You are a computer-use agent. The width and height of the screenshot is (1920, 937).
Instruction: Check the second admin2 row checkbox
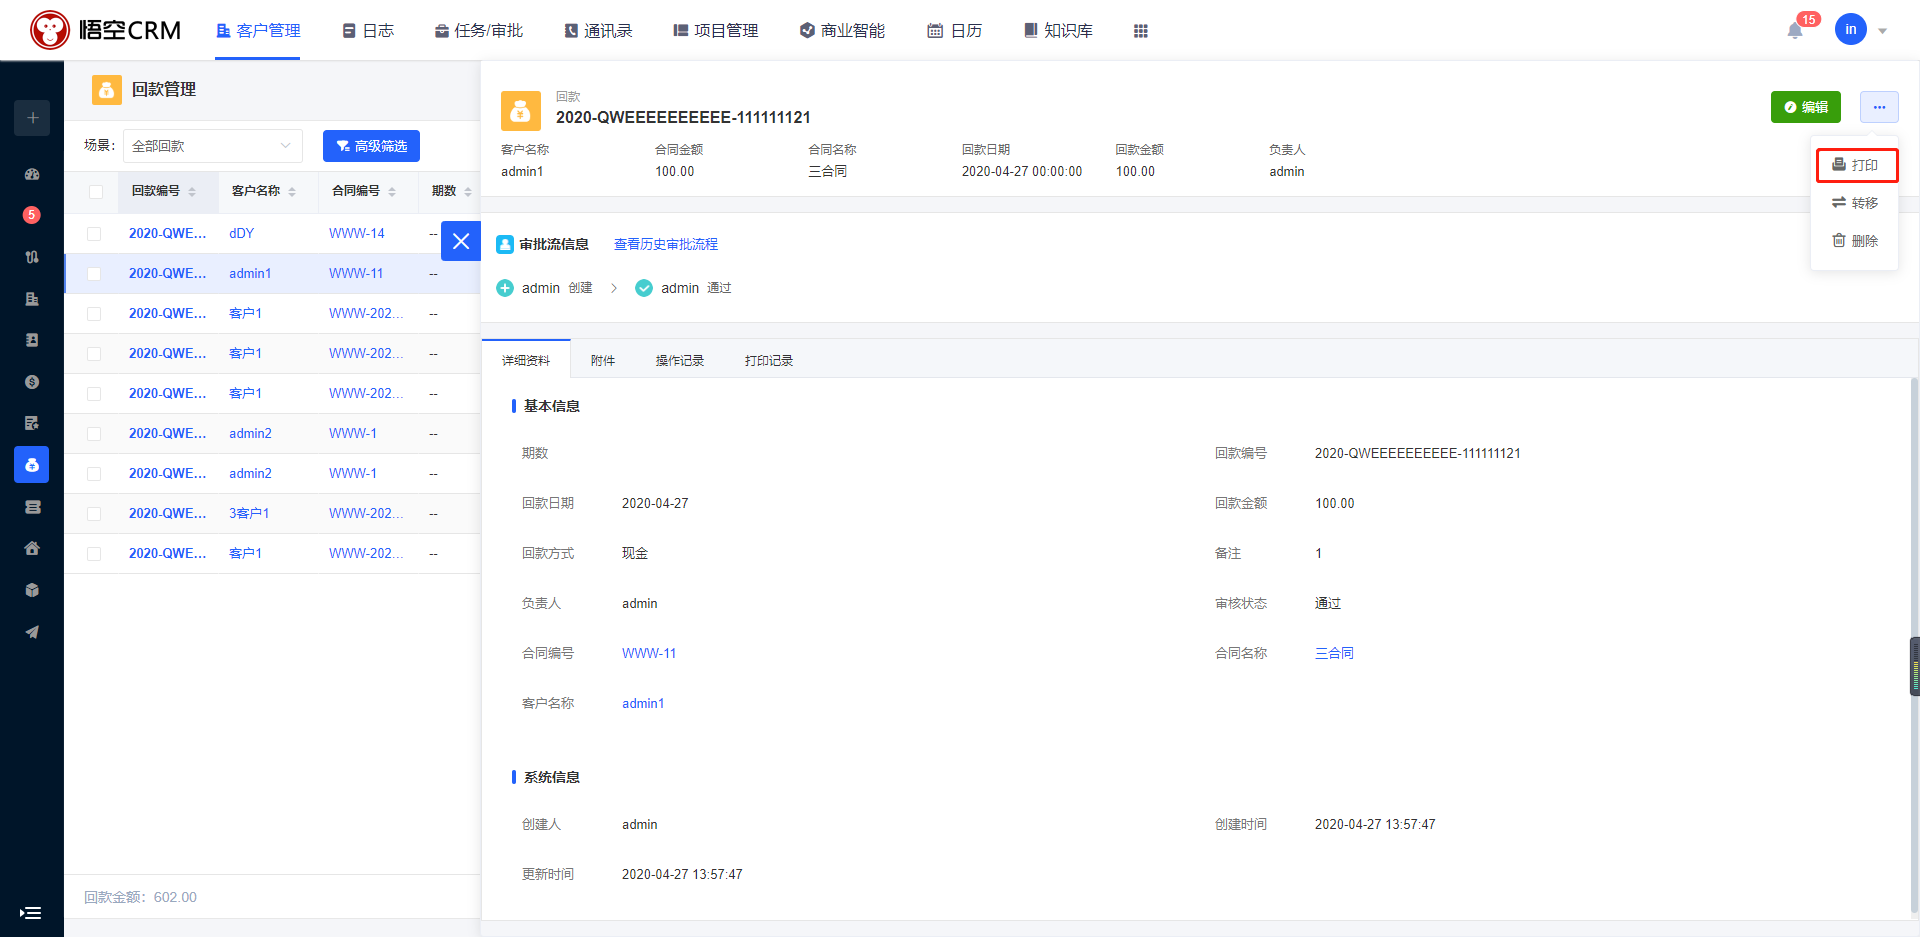pyautogui.click(x=94, y=474)
